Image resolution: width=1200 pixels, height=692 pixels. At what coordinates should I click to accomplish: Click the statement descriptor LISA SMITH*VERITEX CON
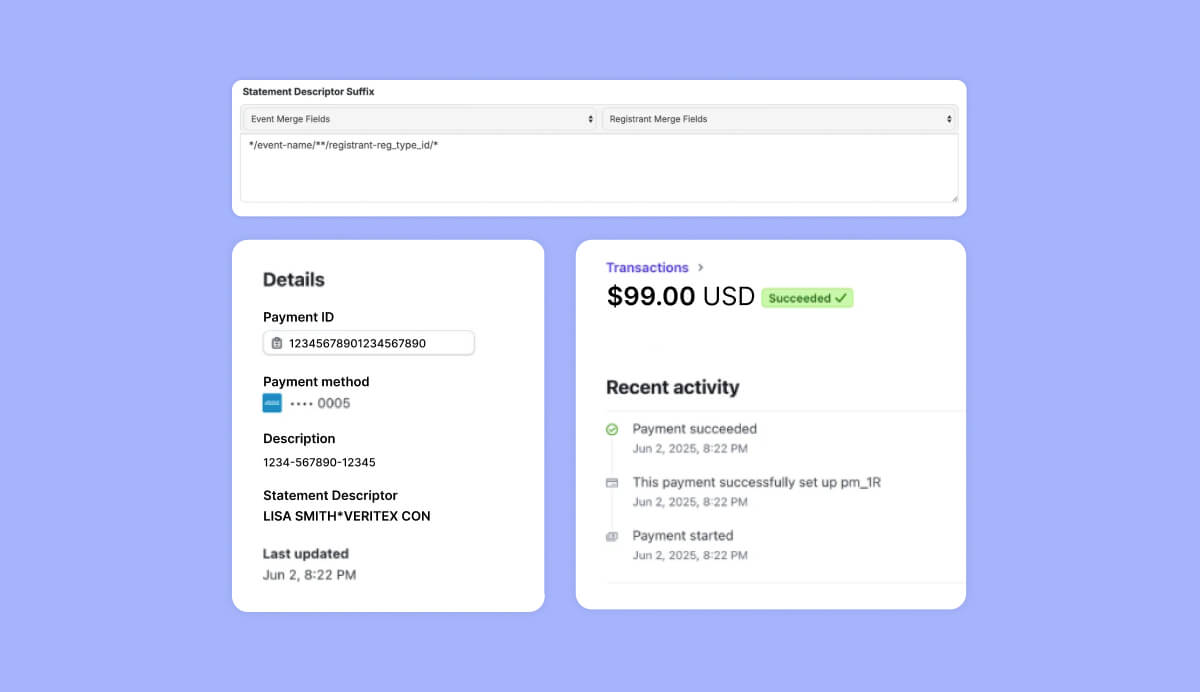pos(347,516)
